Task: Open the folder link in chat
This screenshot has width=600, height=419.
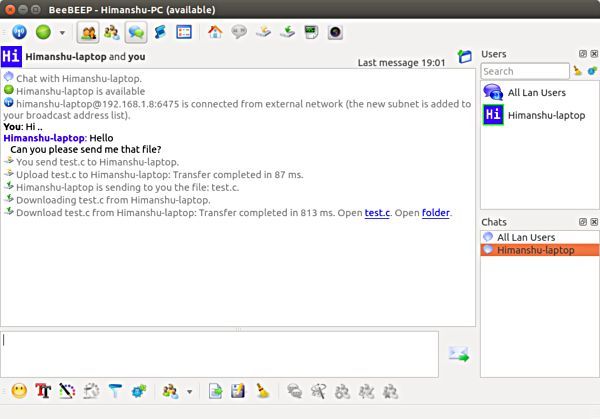Action: 436,213
